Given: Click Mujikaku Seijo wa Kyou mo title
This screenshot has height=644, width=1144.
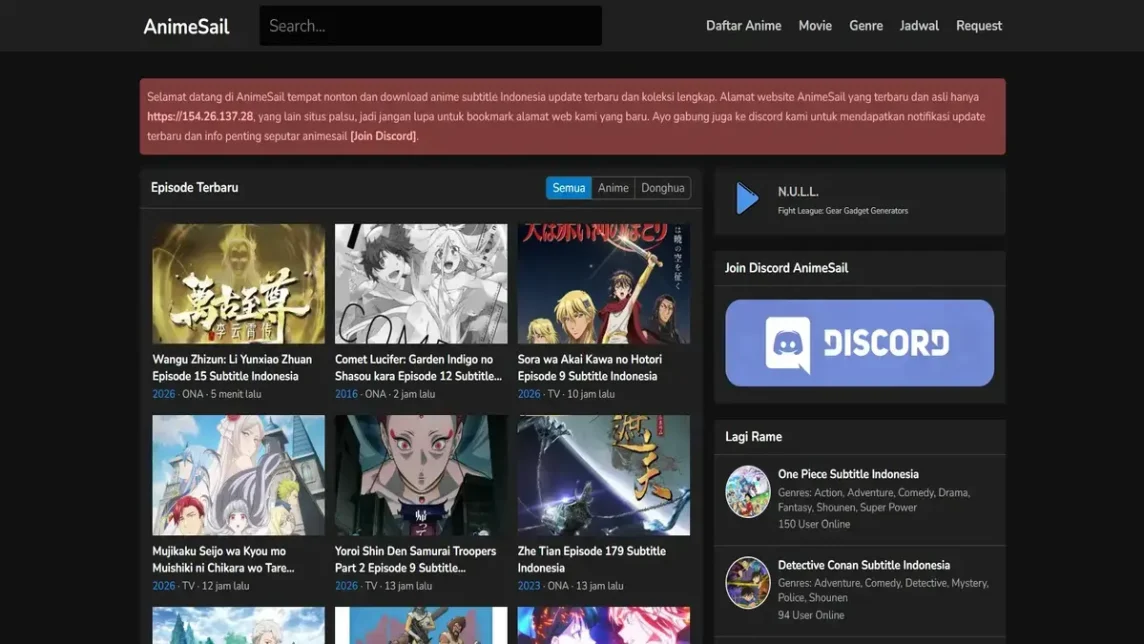Looking at the screenshot, I should (223, 559).
